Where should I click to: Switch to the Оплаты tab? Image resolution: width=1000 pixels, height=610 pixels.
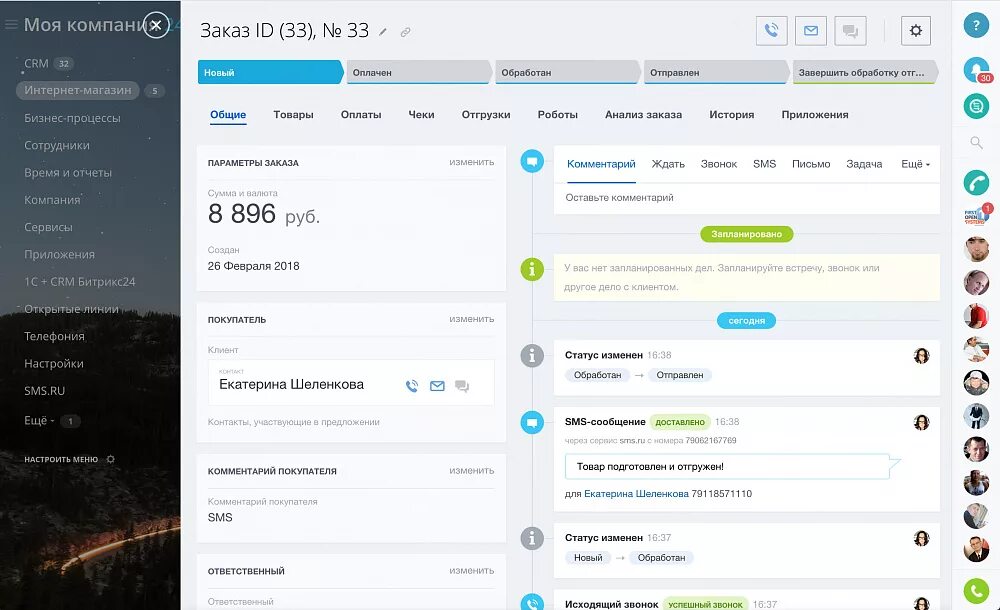361,115
